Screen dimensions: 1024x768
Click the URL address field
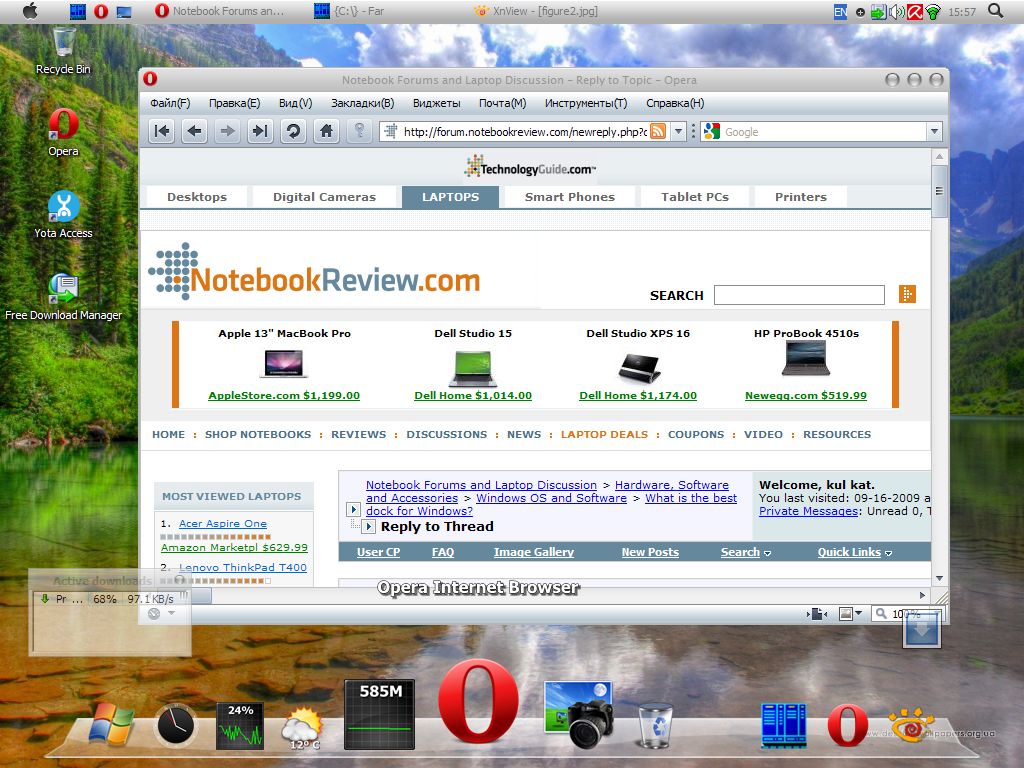[524, 131]
